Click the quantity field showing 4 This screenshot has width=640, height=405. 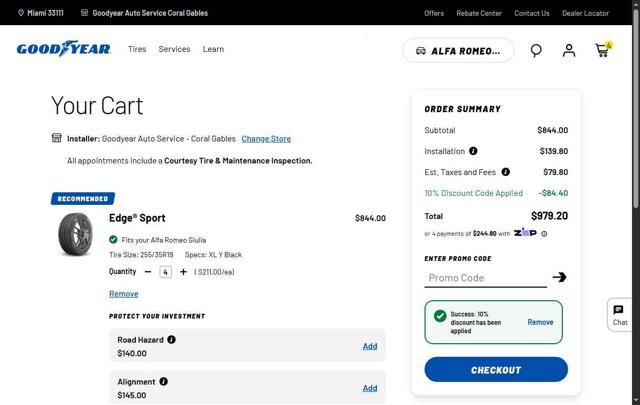coord(165,272)
